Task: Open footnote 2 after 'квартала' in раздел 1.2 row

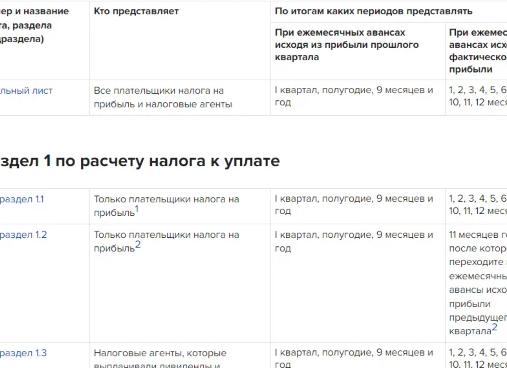Action: (x=495, y=327)
